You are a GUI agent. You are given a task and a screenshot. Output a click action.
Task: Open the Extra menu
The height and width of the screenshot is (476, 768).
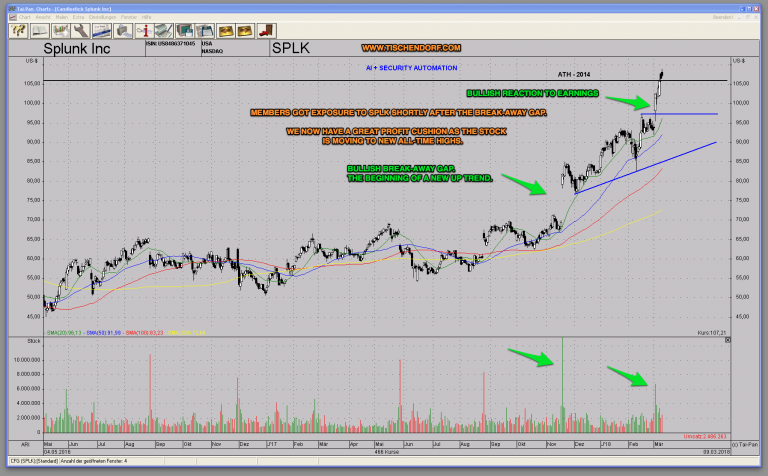click(78, 17)
